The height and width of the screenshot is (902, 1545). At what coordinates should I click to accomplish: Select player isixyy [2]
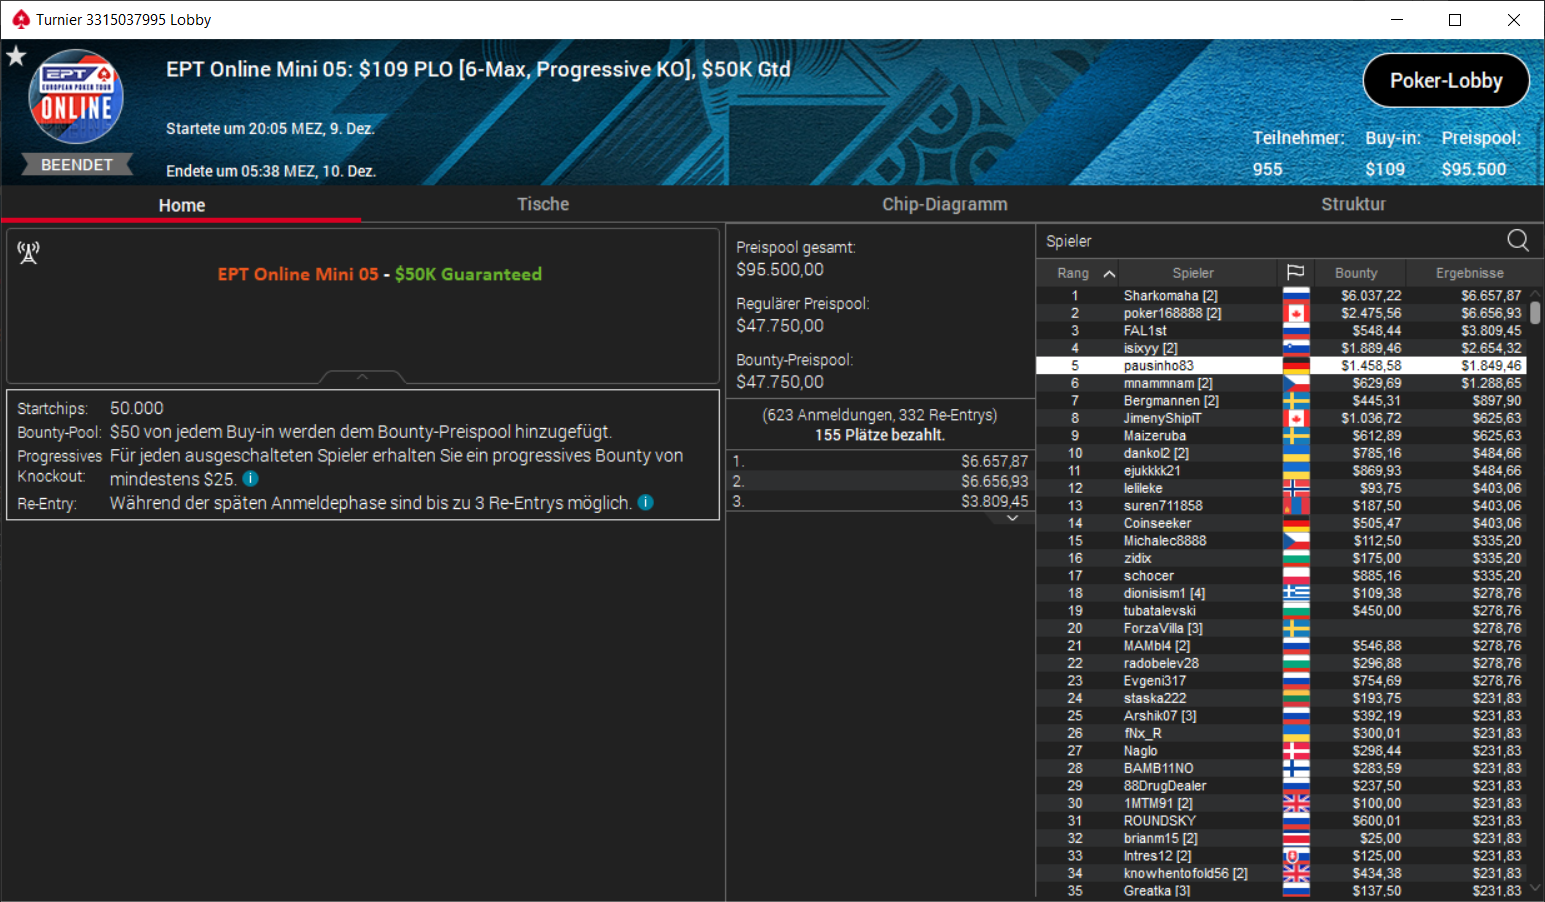tap(1281, 348)
